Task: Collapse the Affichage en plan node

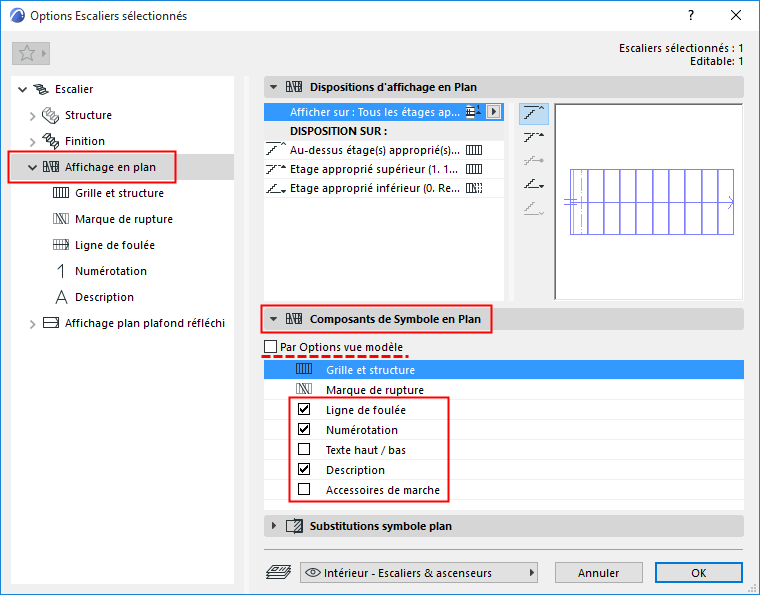Action: [32, 167]
